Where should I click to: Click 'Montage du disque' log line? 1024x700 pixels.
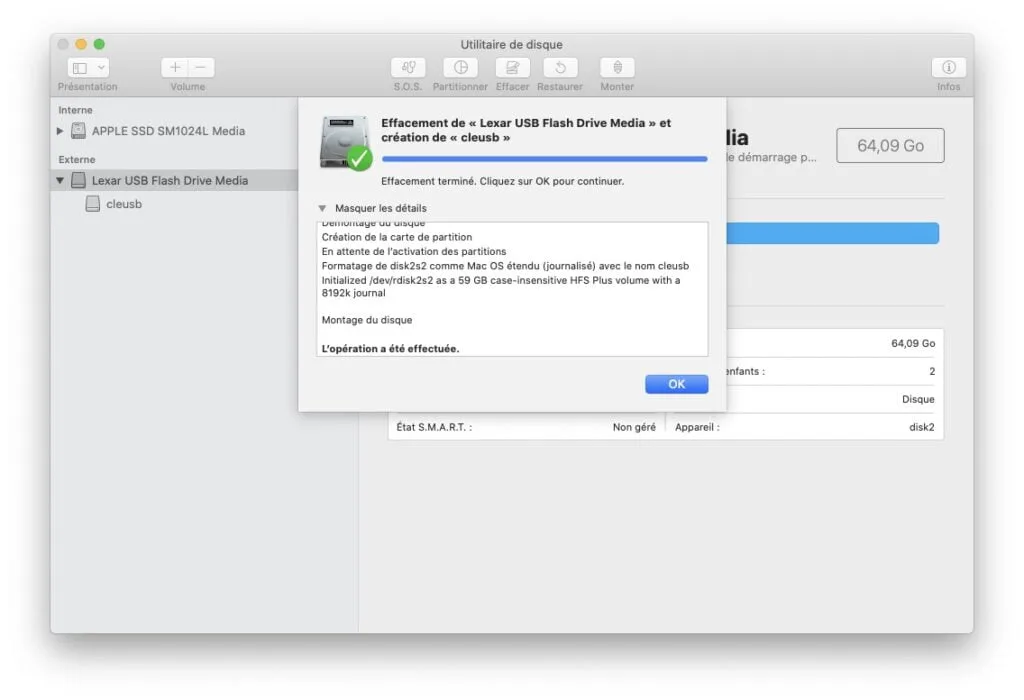tap(366, 320)
